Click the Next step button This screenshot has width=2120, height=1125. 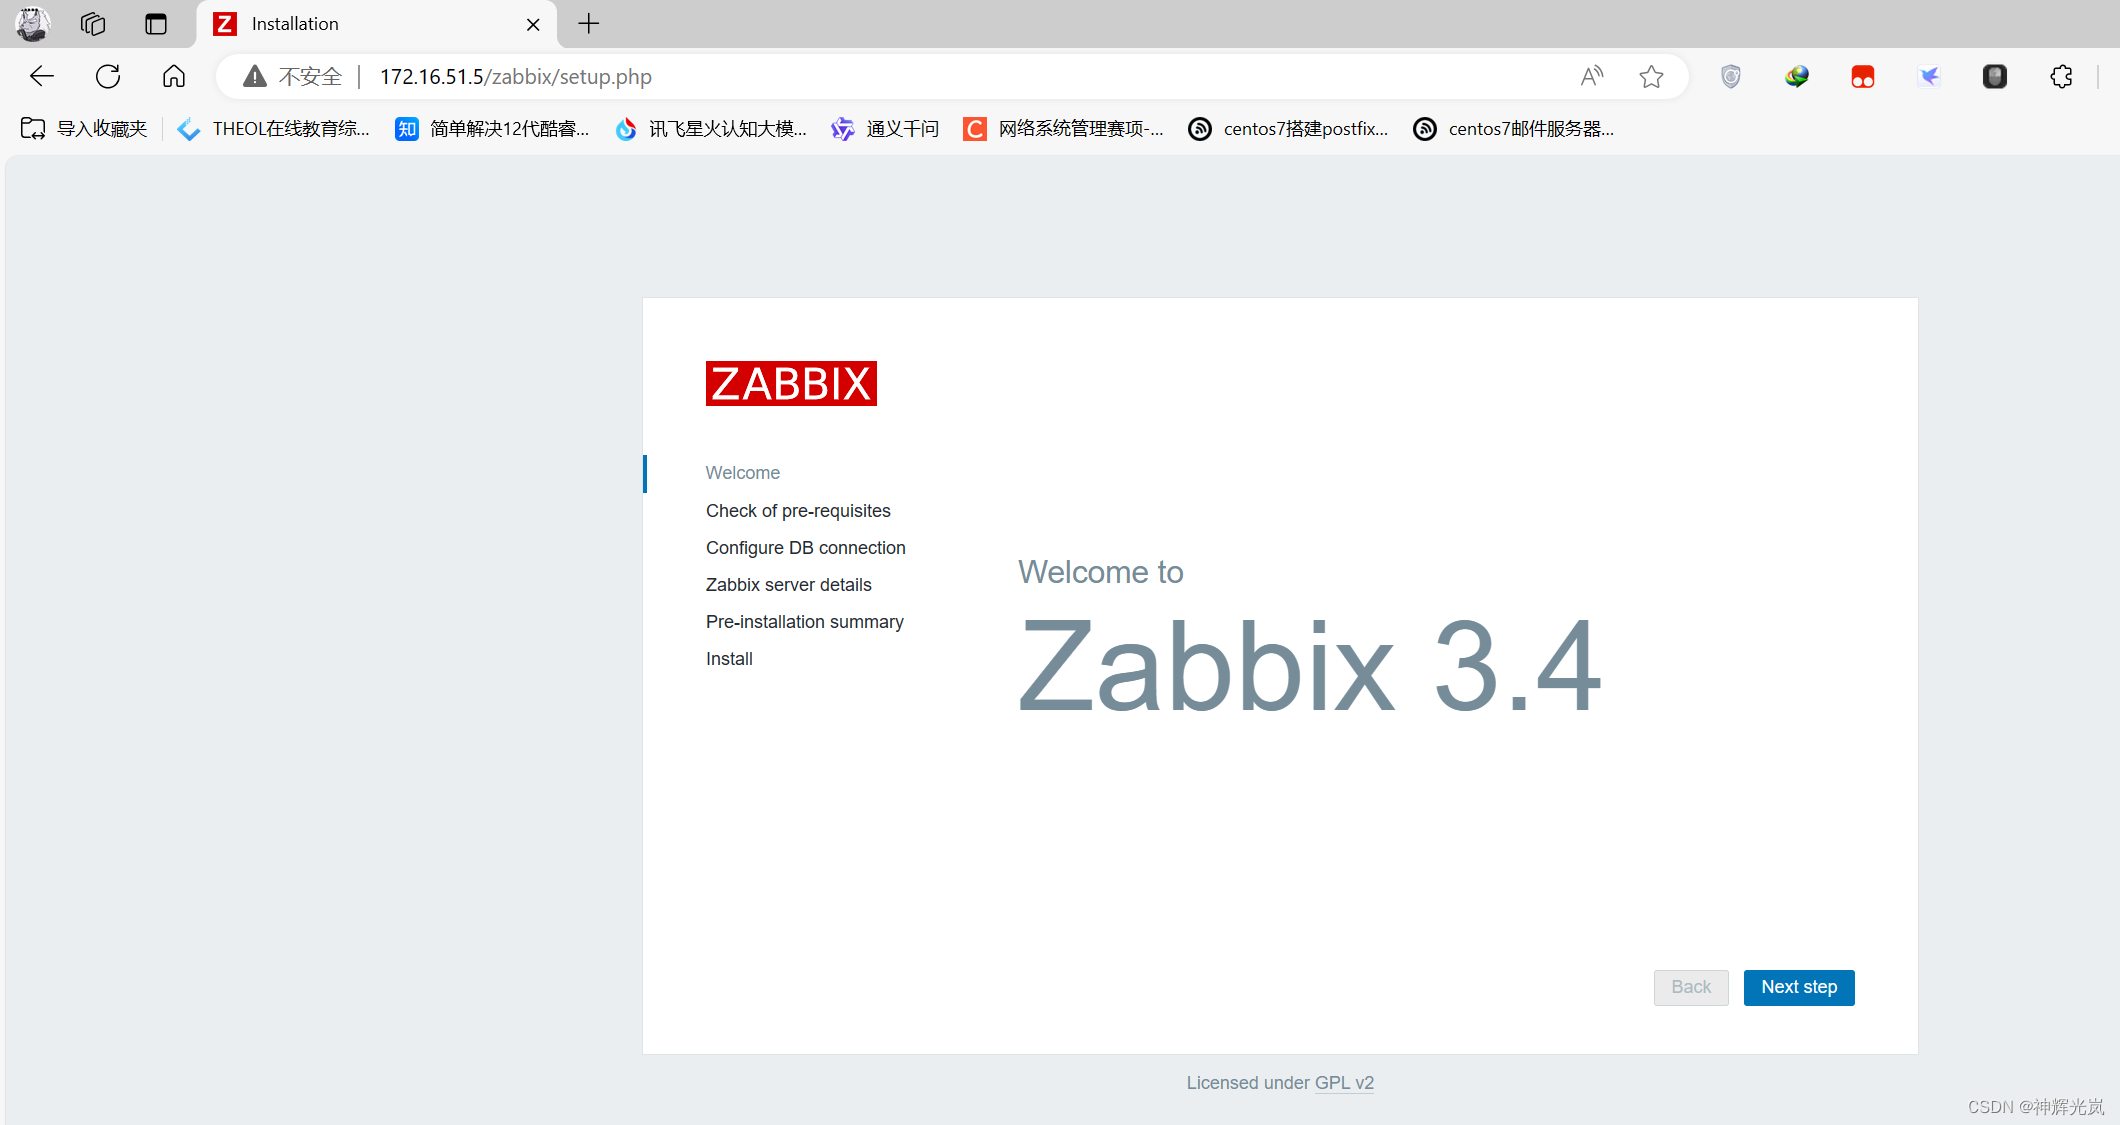coord(1799,988)
